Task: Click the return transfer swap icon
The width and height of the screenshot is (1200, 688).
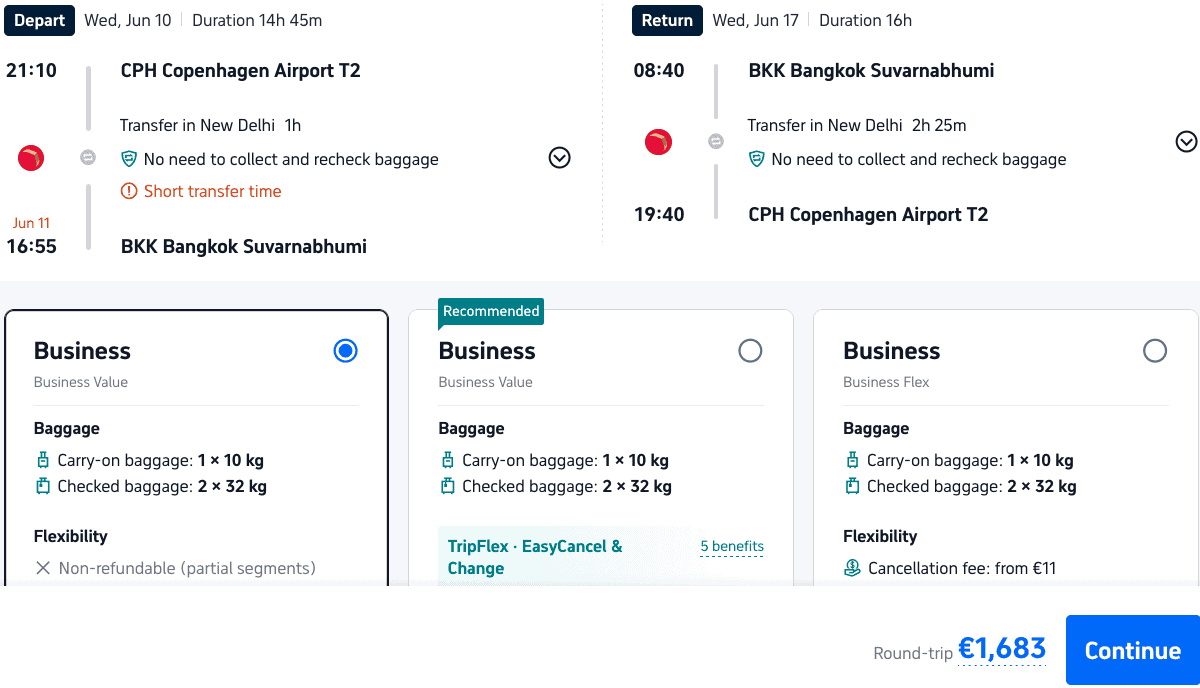Action: (716, 142)
